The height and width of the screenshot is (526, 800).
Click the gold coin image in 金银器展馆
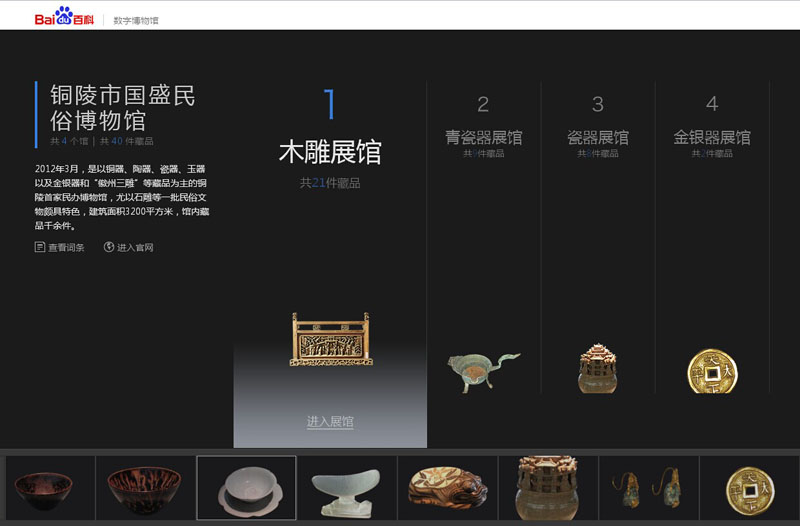(712, 370)
